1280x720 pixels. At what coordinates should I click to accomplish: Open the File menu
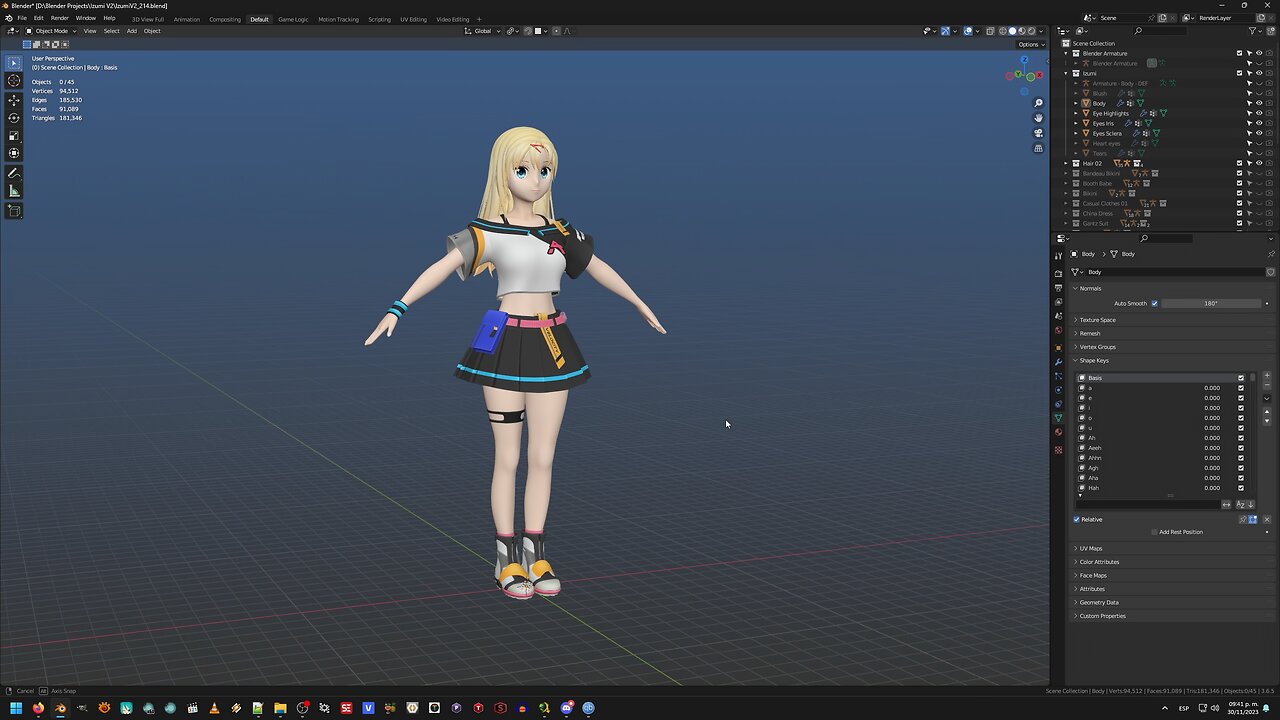point(22,18)
